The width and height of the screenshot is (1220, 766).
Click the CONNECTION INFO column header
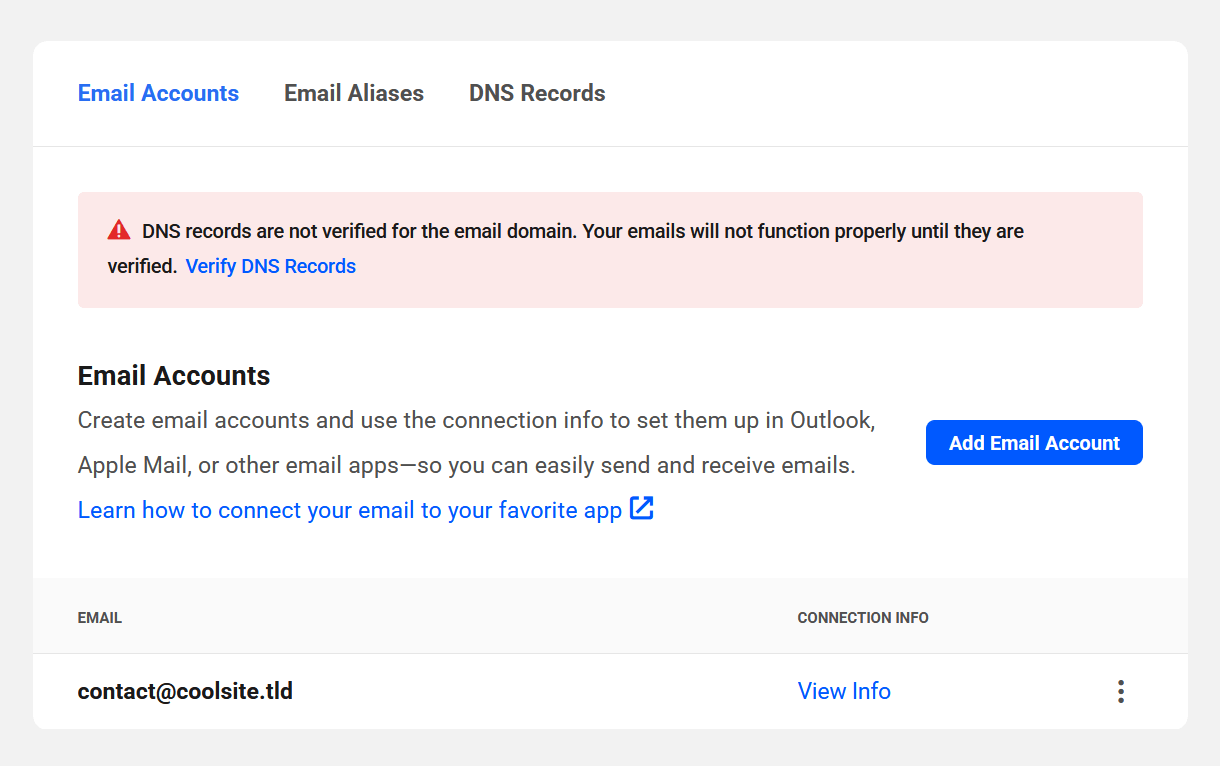(x=863, y=618)
